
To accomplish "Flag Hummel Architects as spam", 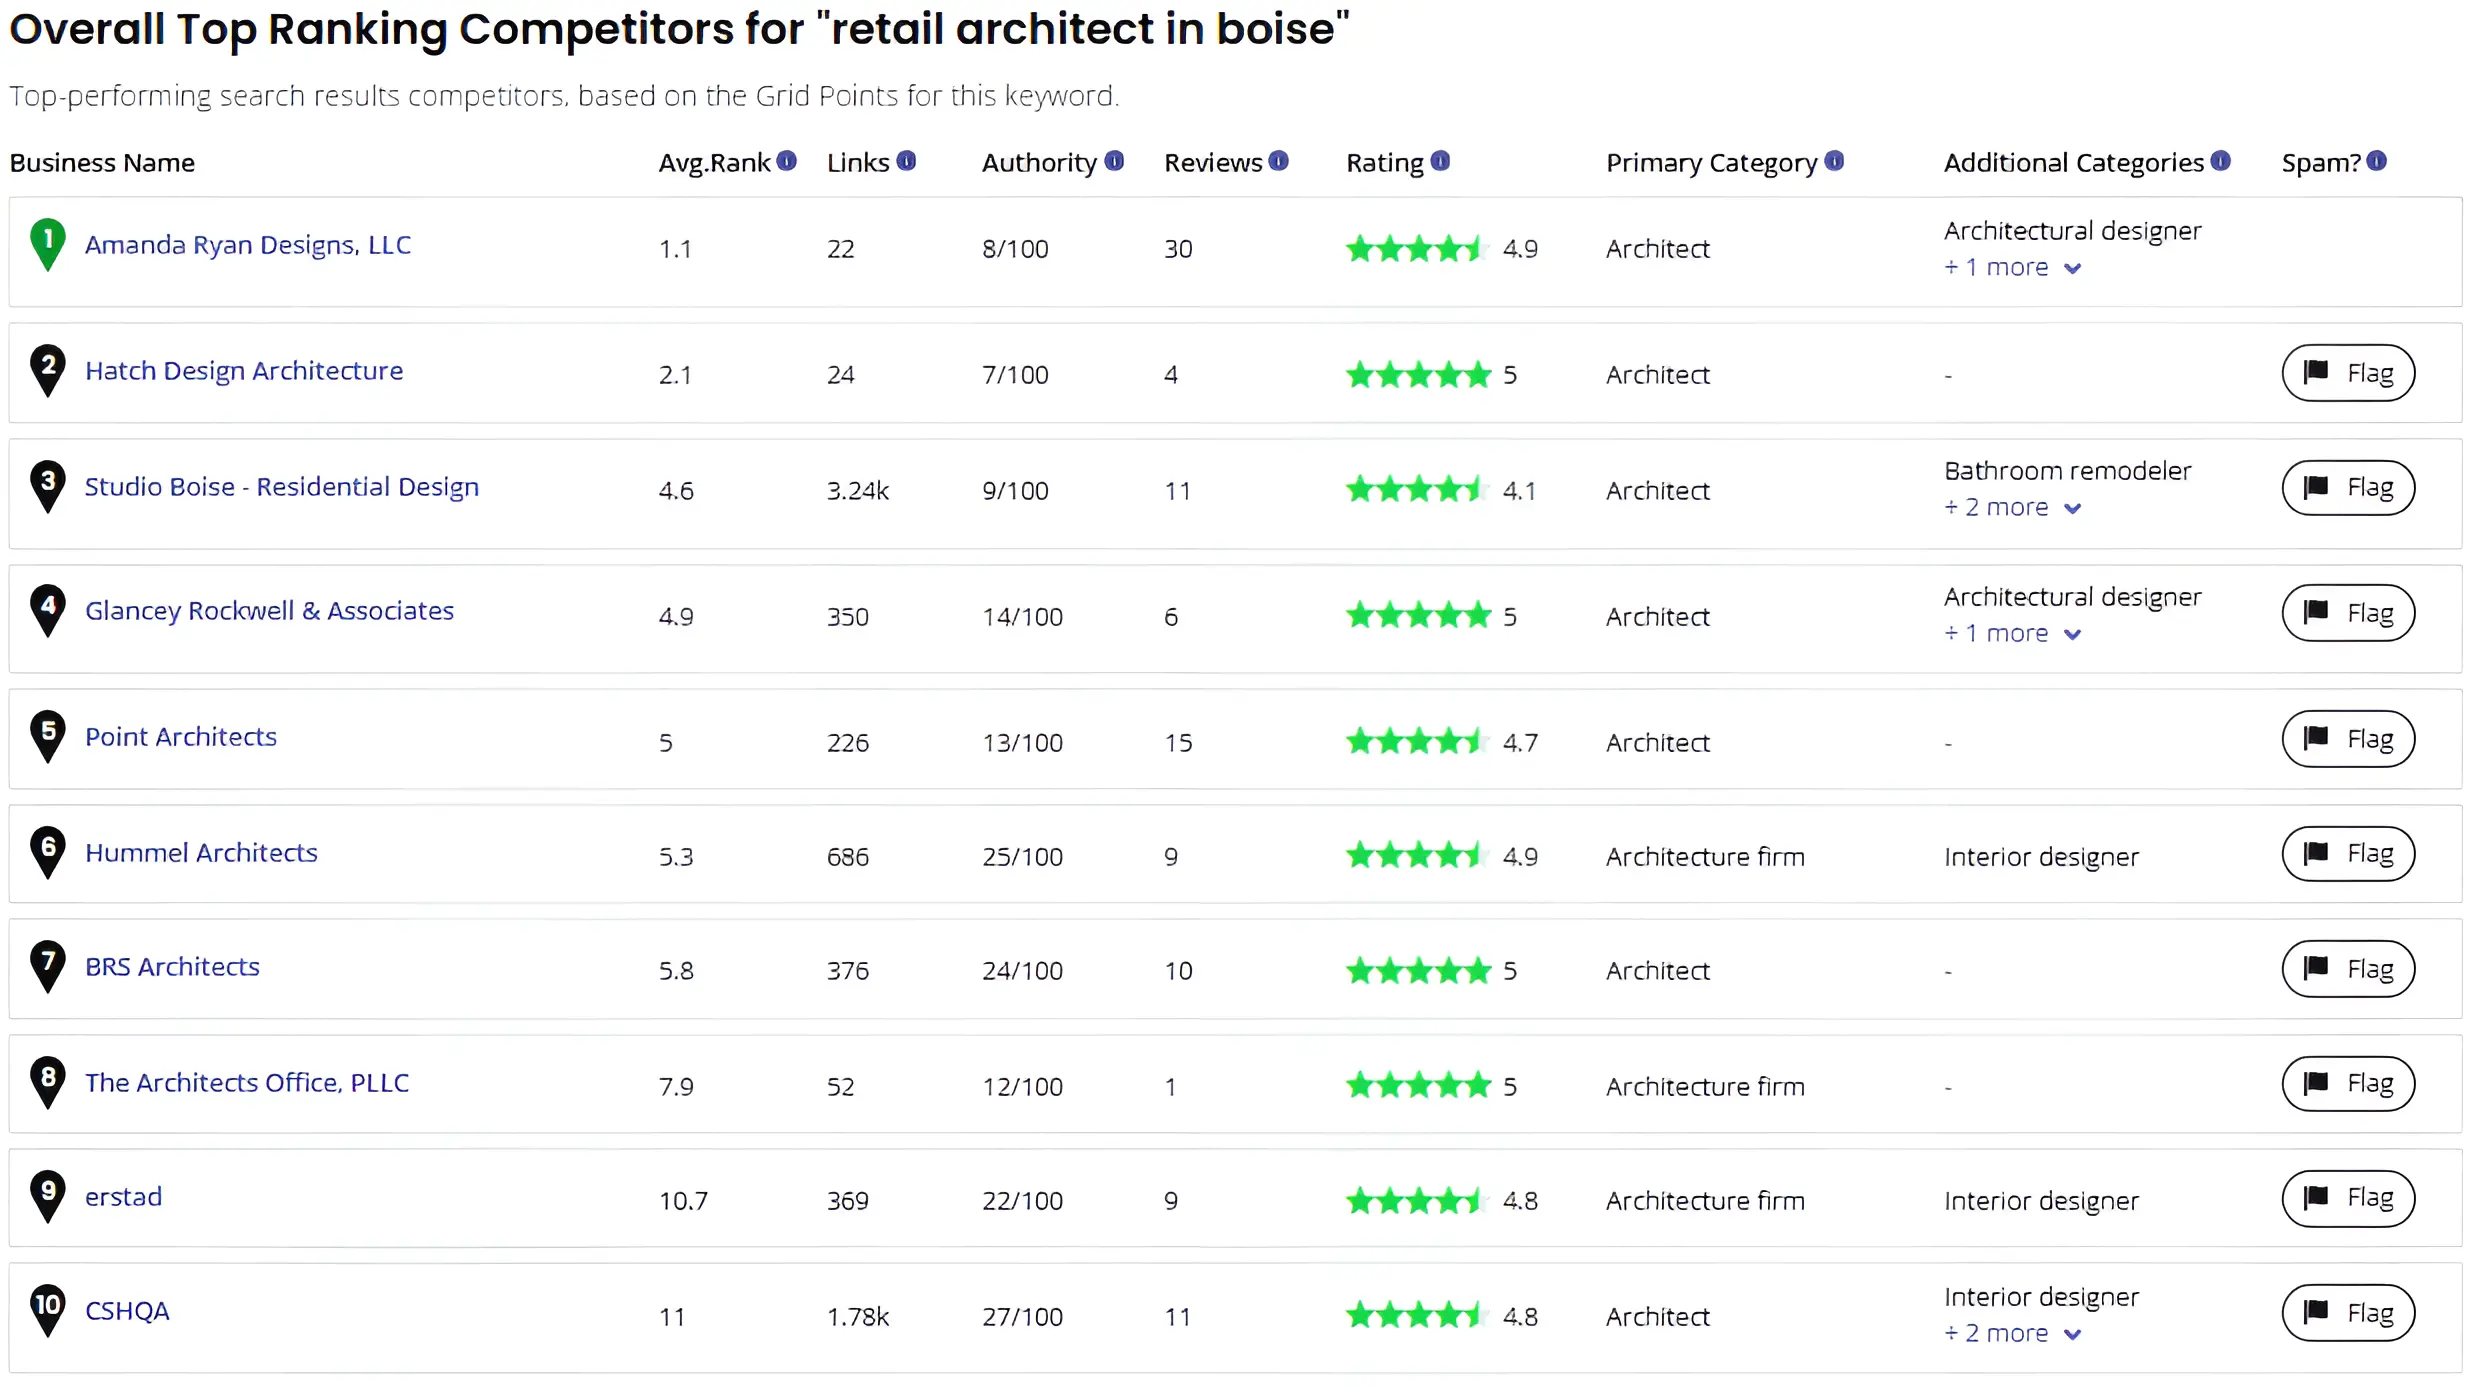I will click(2348, 853).
